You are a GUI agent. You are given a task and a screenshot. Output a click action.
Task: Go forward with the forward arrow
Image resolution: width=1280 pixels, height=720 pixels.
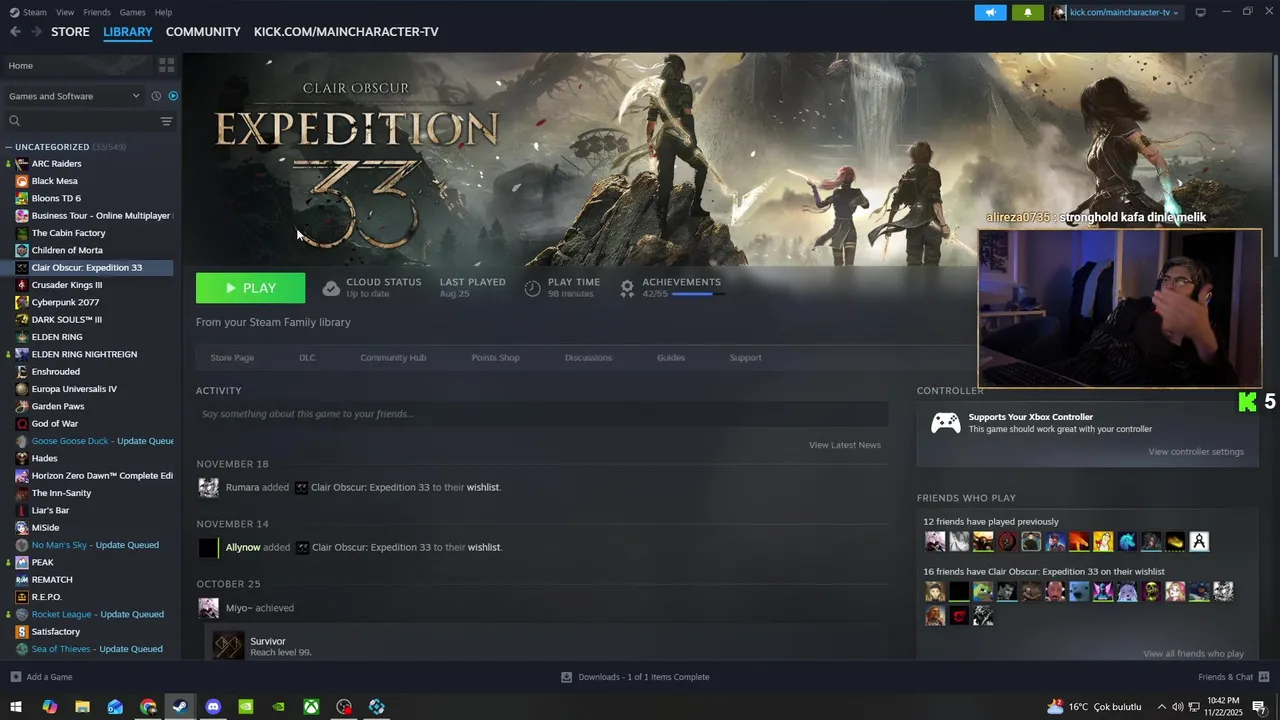(36, 32)
